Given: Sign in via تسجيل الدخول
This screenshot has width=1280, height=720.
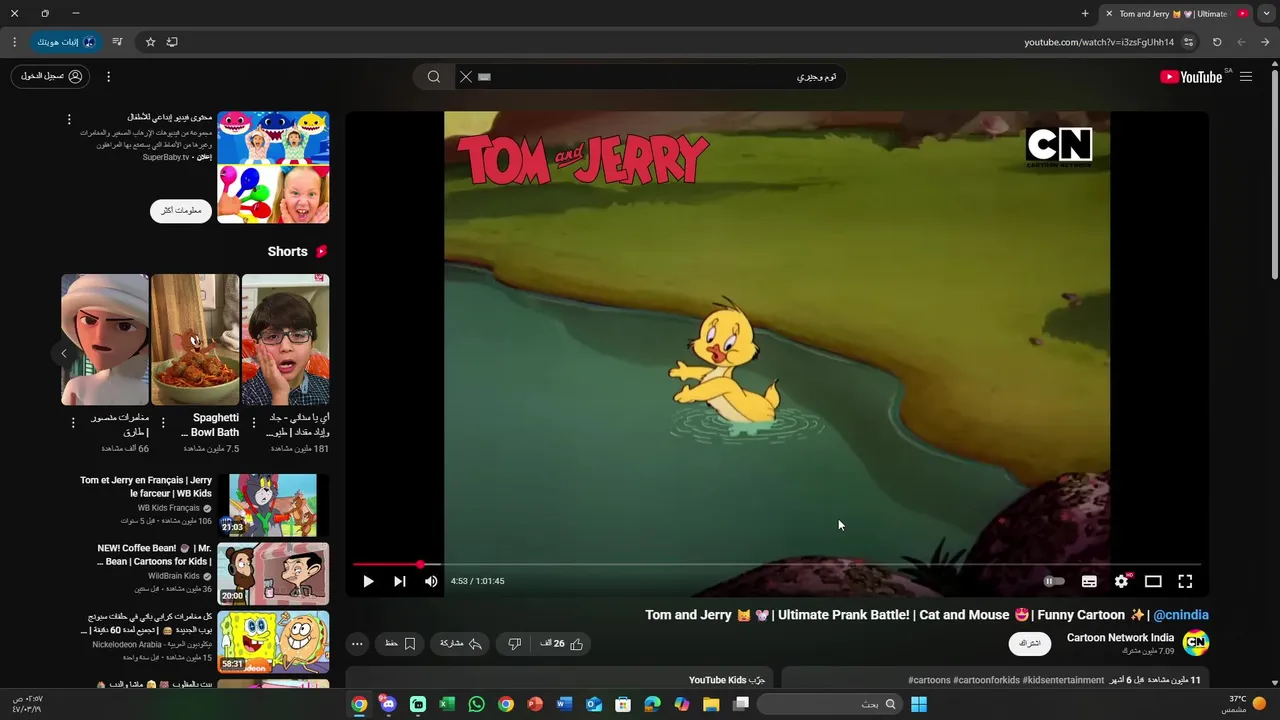Looking at the screenshot, I should [50, 77].
